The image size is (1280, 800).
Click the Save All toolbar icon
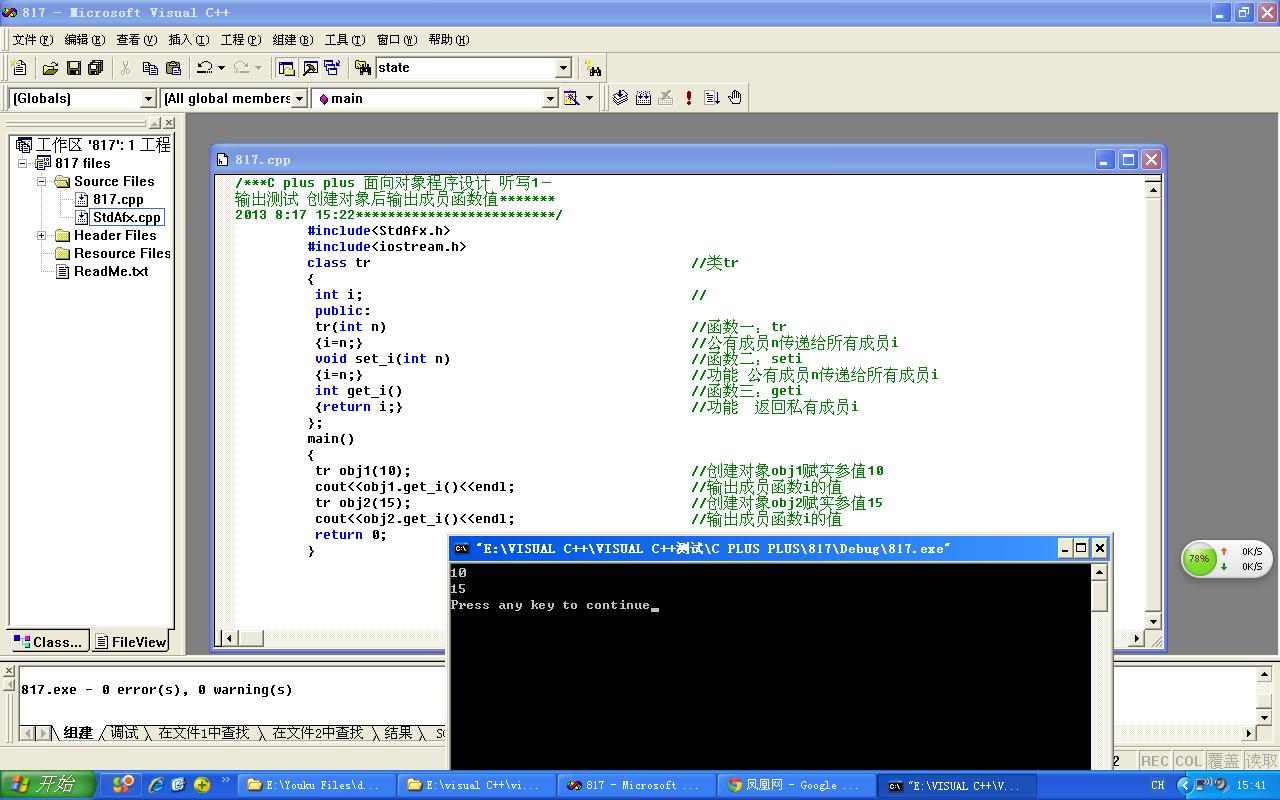96,68
